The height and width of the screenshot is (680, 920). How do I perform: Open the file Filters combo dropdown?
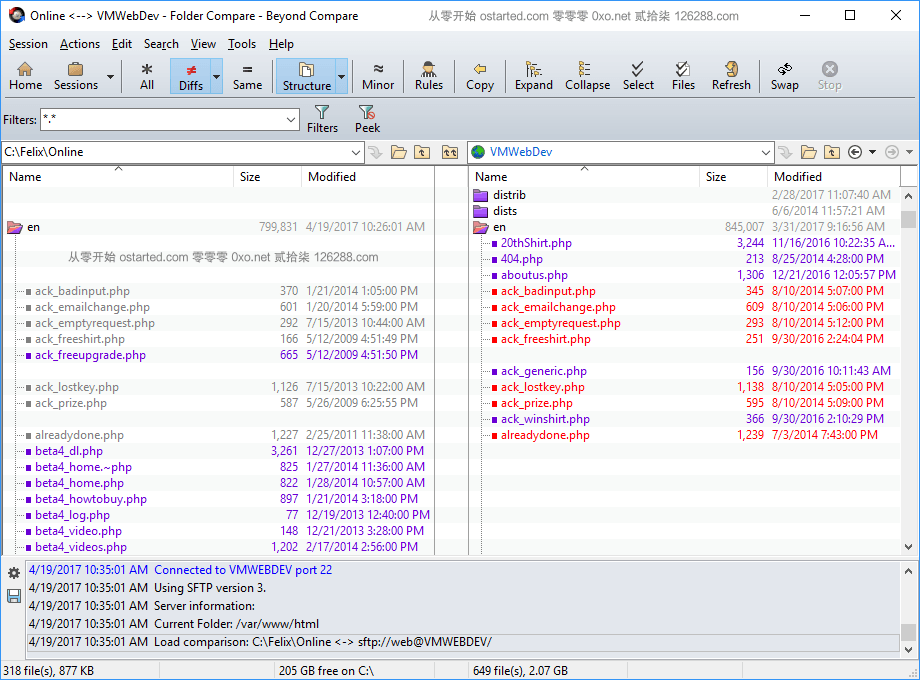pyautogui.click(x=291, y=120)
